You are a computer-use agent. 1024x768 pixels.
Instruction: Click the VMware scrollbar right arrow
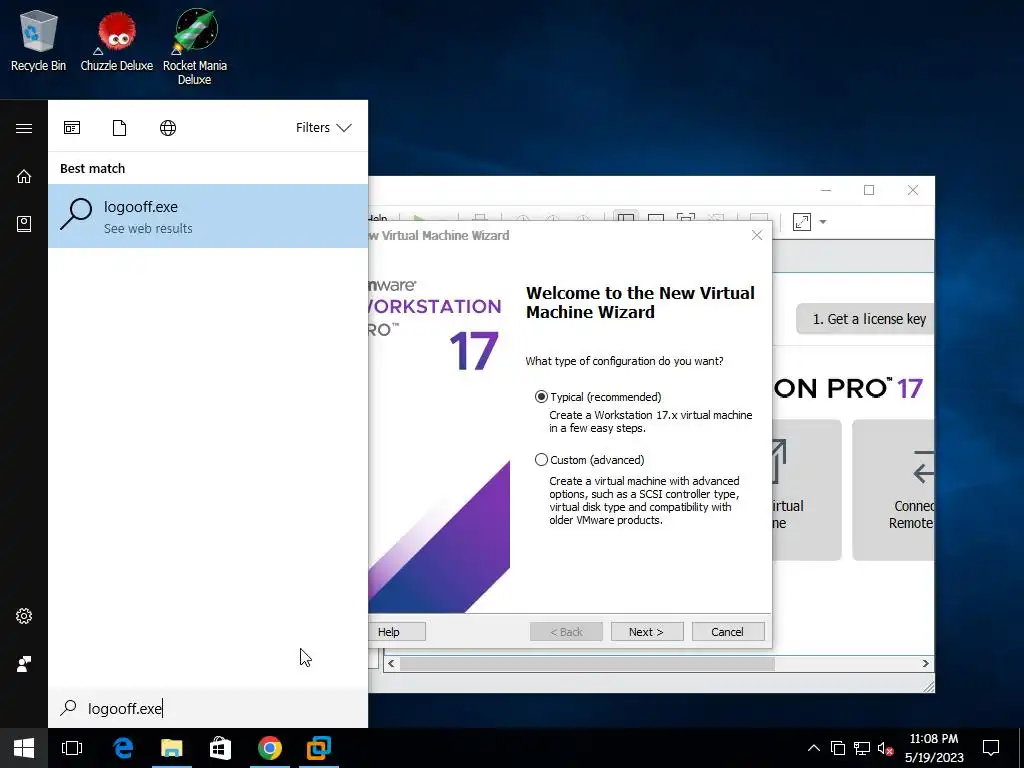(x=925, y=664)
